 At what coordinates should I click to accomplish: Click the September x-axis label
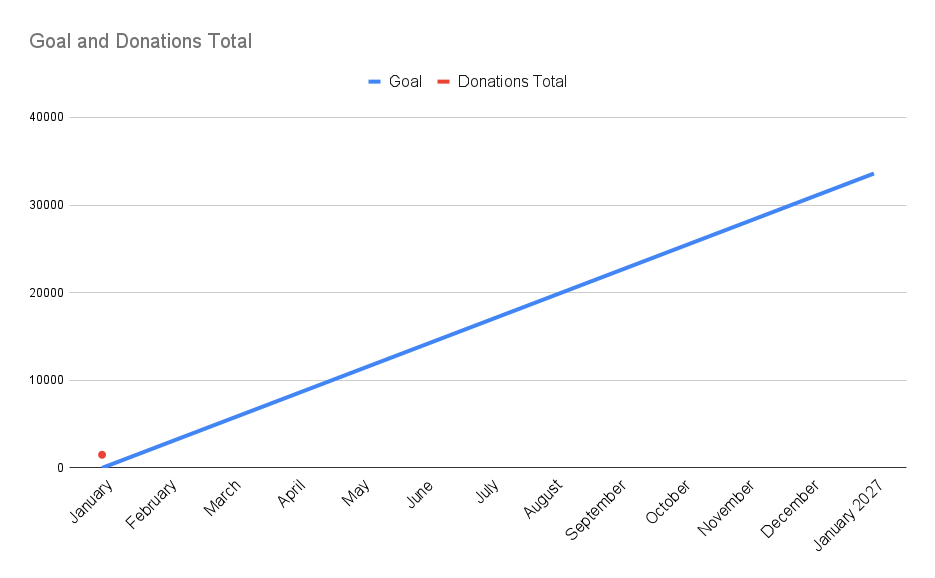click(596, 509)
